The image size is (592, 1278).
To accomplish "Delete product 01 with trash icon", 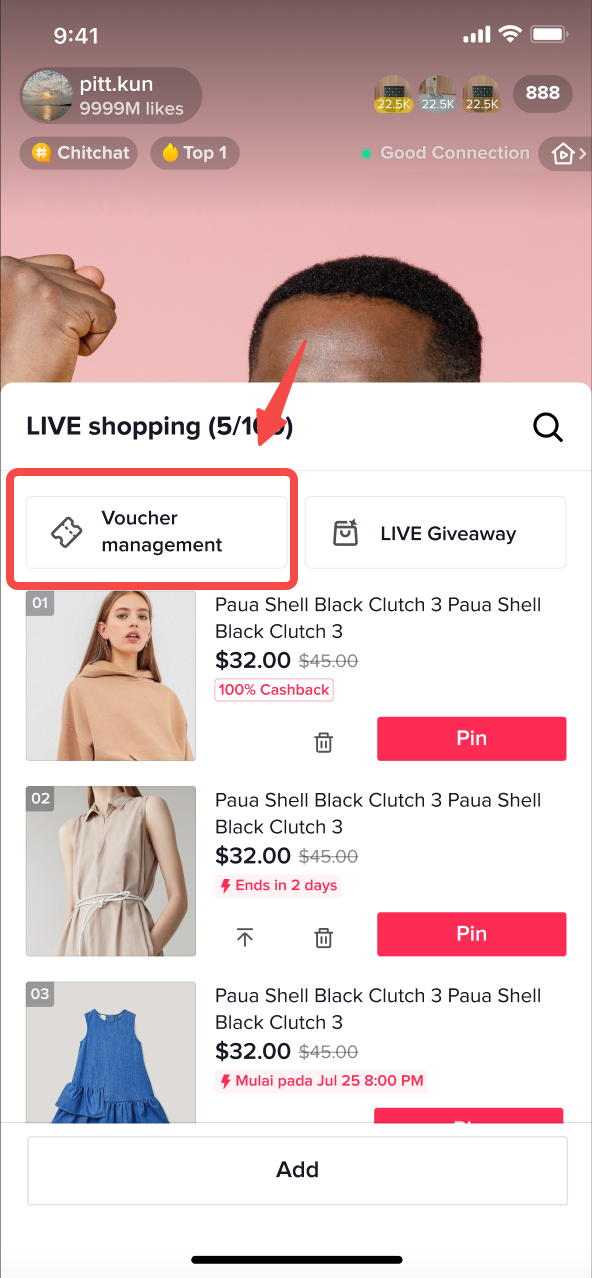I will pyautogui.click(x=324, y=742).
